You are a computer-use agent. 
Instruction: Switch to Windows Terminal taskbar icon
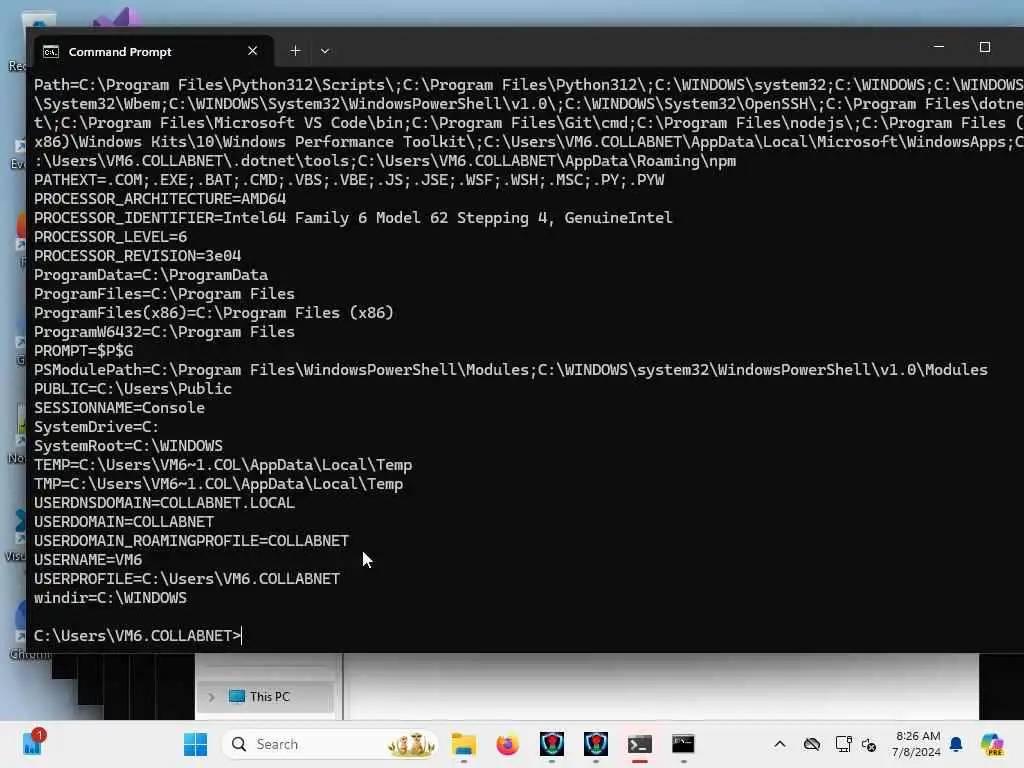point(639,744)
